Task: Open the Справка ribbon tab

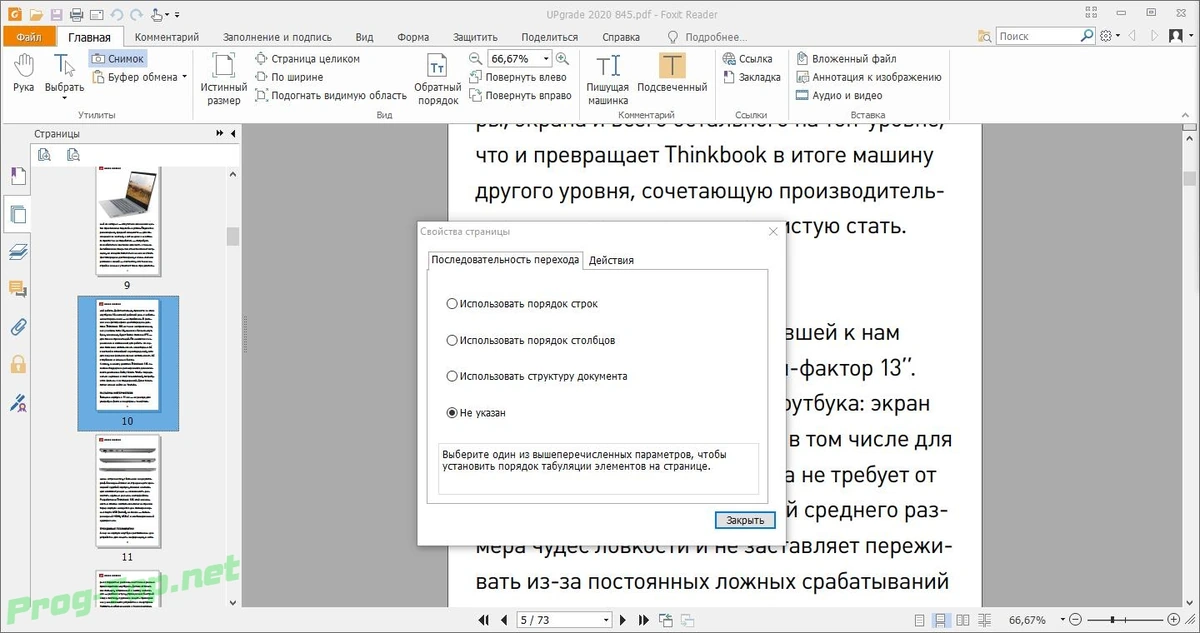Action: click(x=621, y=37)
